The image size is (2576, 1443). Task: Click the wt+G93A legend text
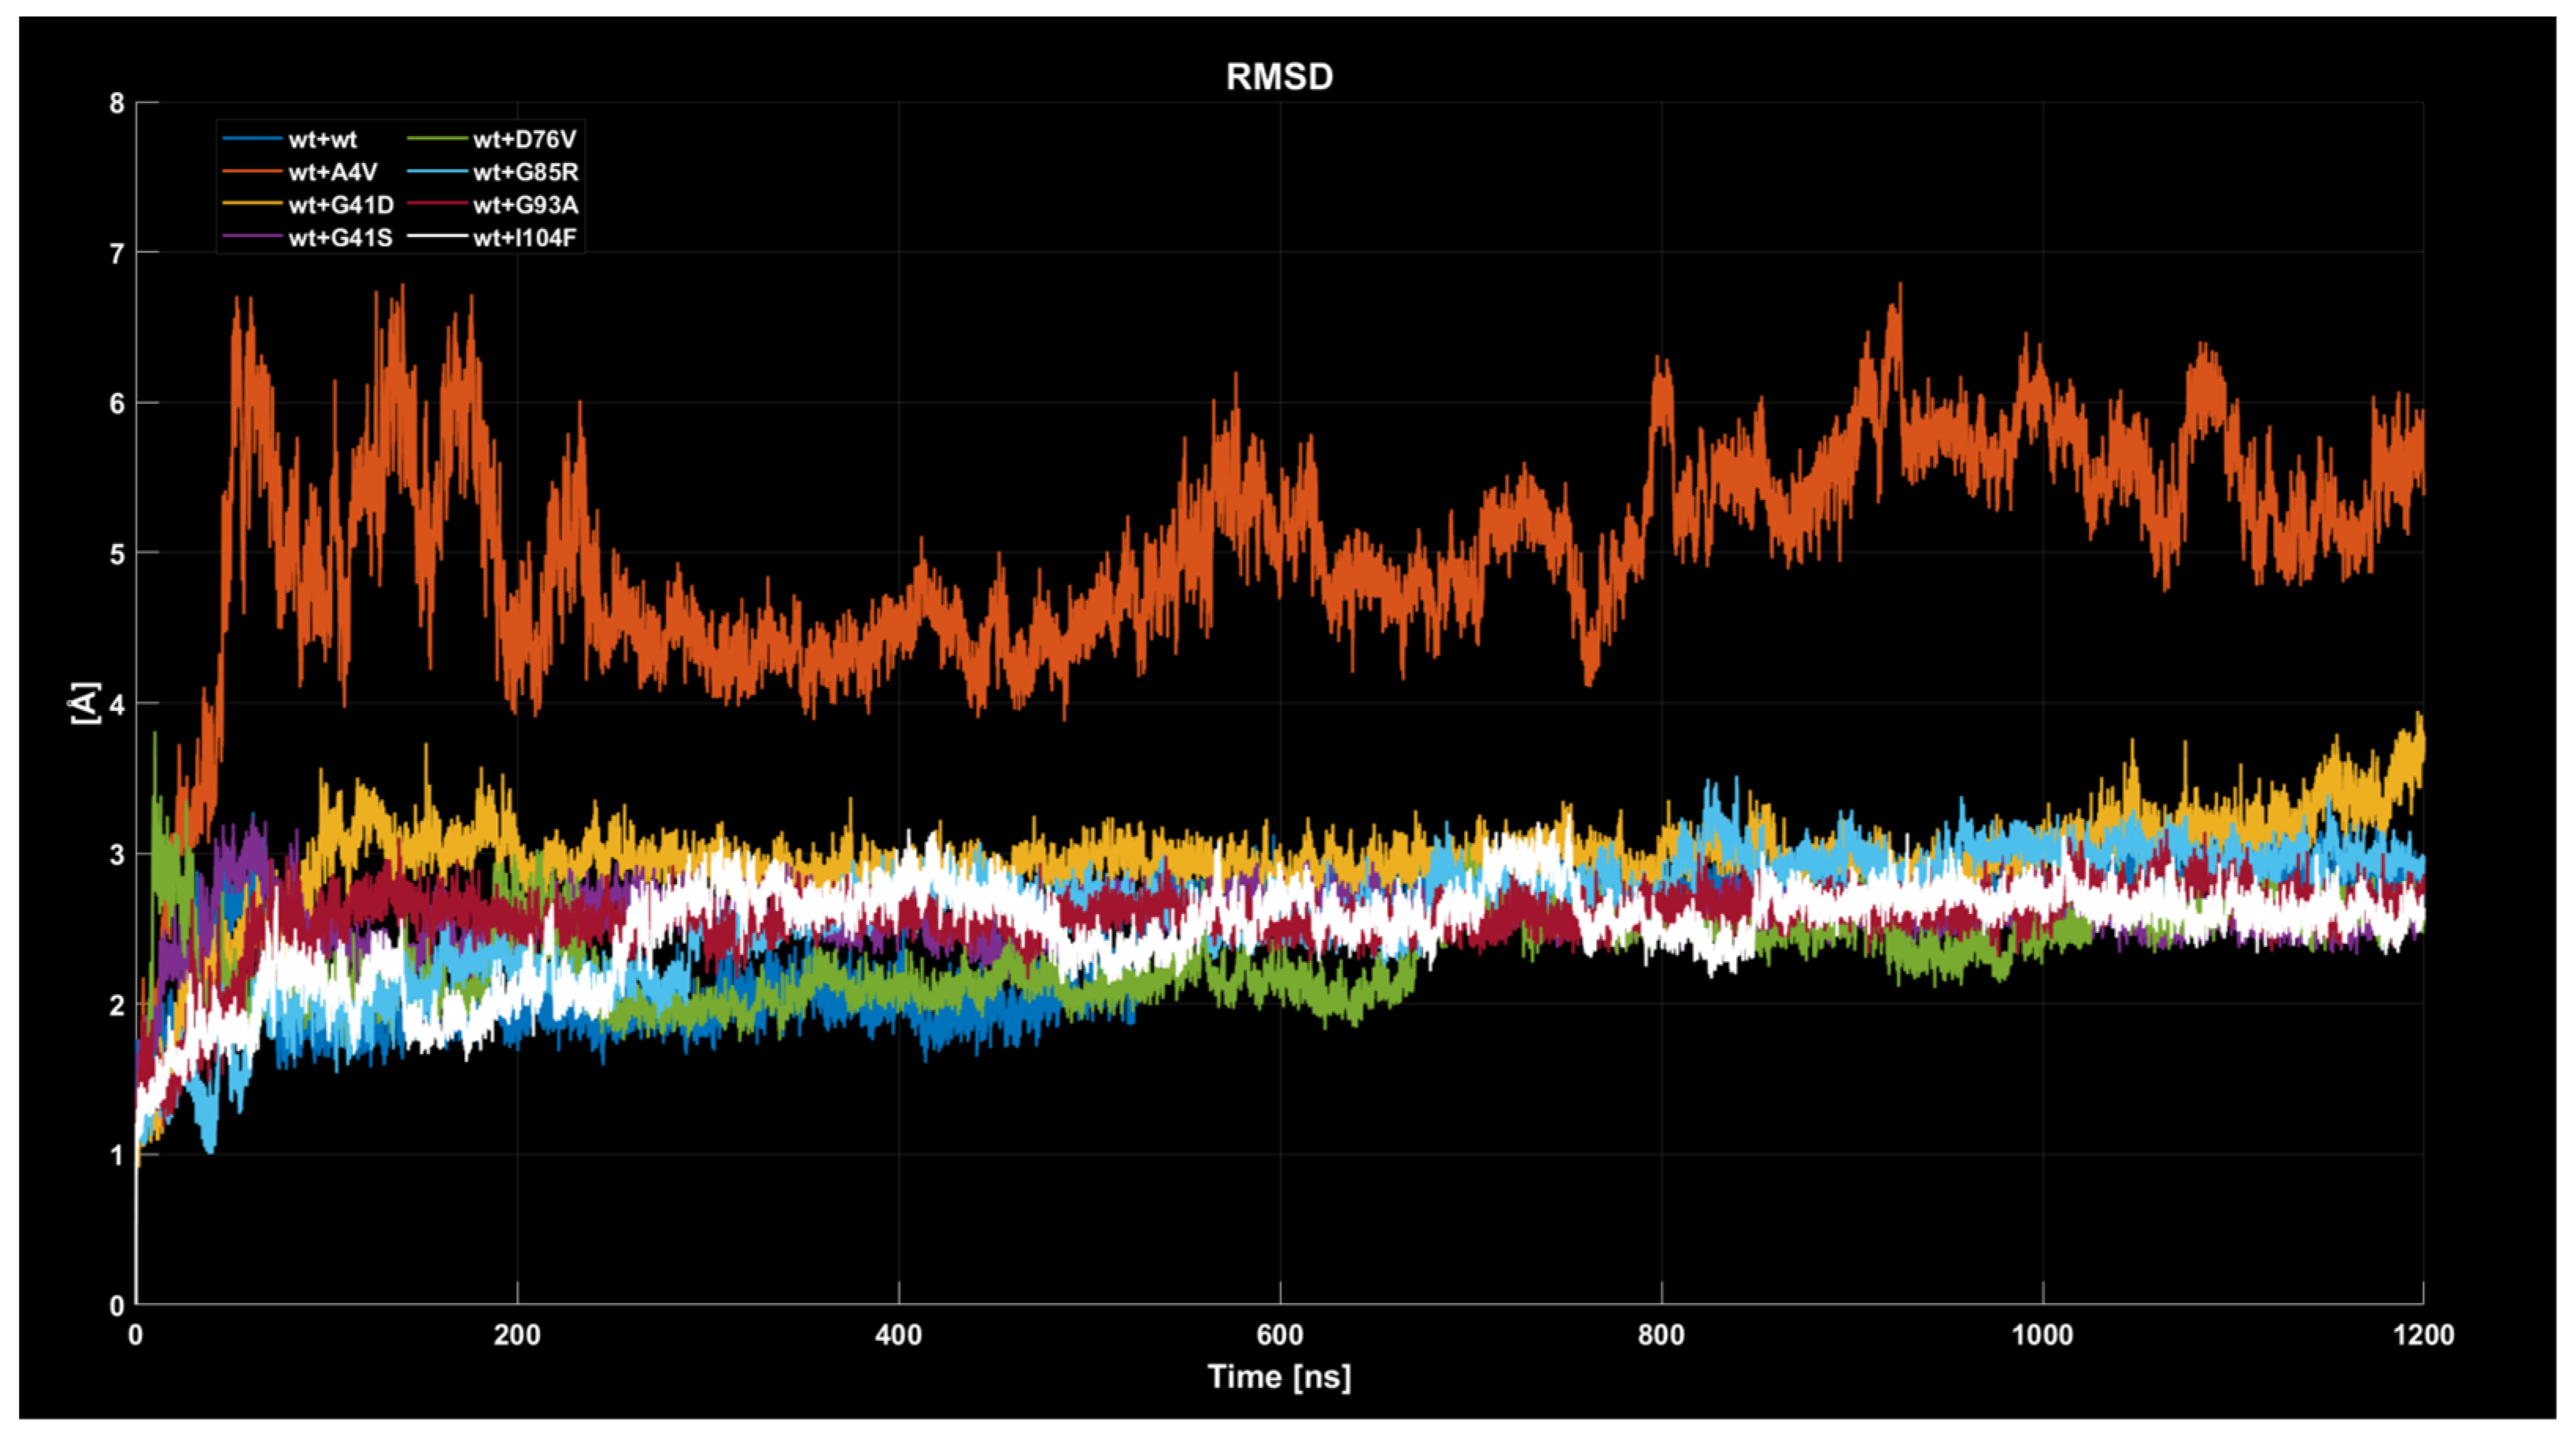[x=526, y=205]
